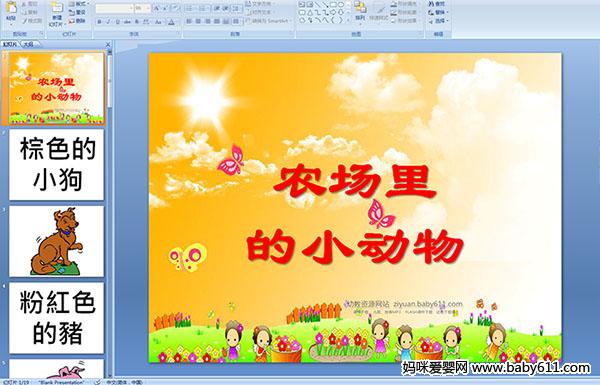Click the Arrange icon in the drawing group

pyautogui.click(x=360, y=10)
